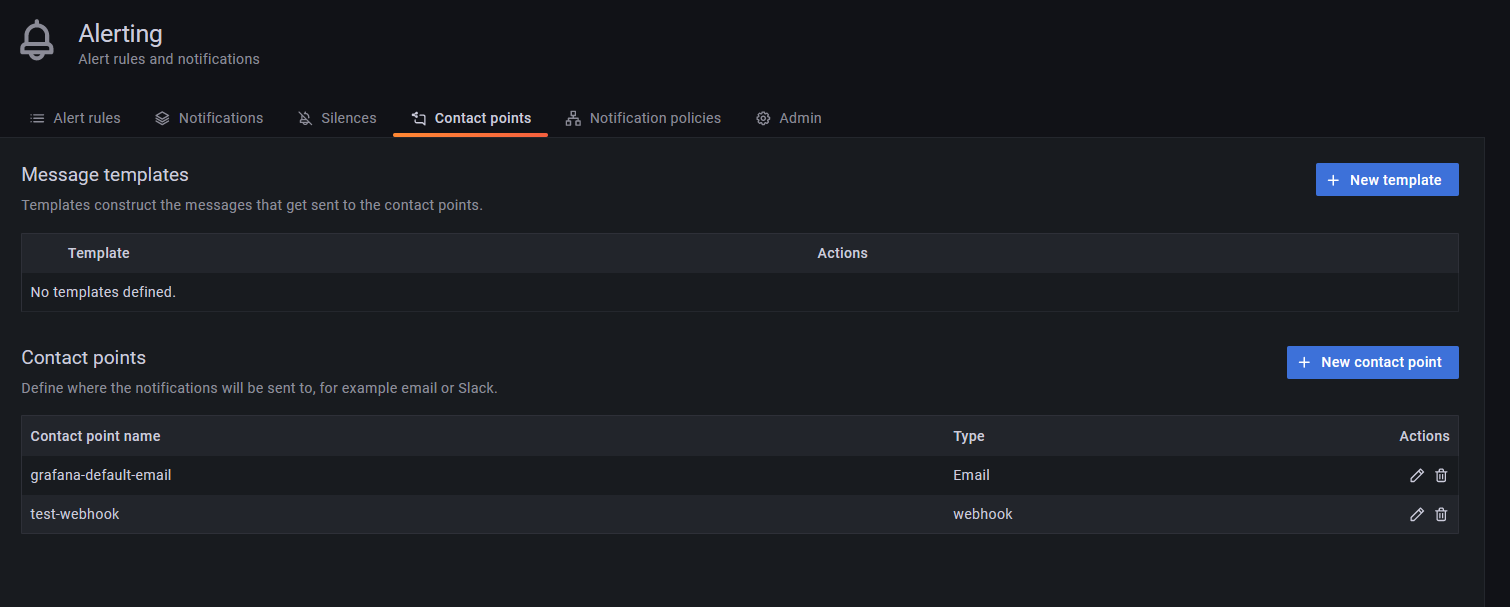Image resolution: width=1510 pixels, height=607 pixels.
Task: Click the 'Alert rules and notifications' subtitle
Action: pyautogui.click(x=169, y=59)
